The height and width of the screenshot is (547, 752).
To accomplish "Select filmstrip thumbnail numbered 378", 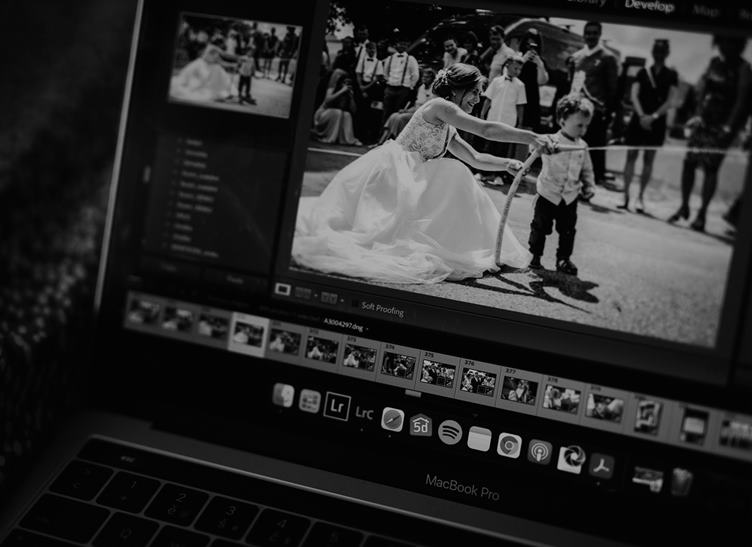I will pos(562,398).
